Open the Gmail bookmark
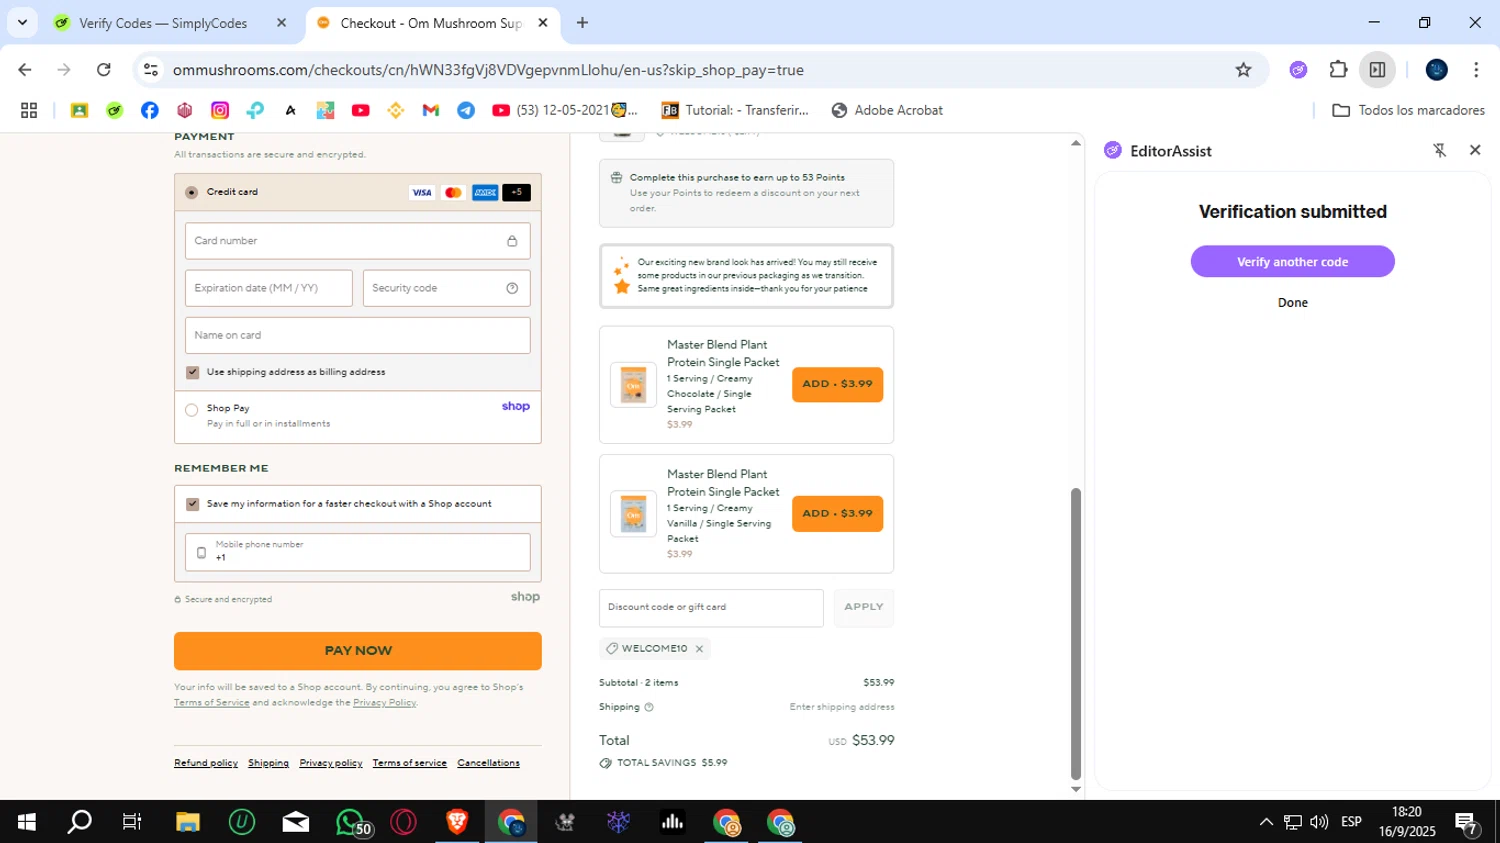Image resolution: width=1500 pixels, height=843 pixels. (x=431, y=111)
